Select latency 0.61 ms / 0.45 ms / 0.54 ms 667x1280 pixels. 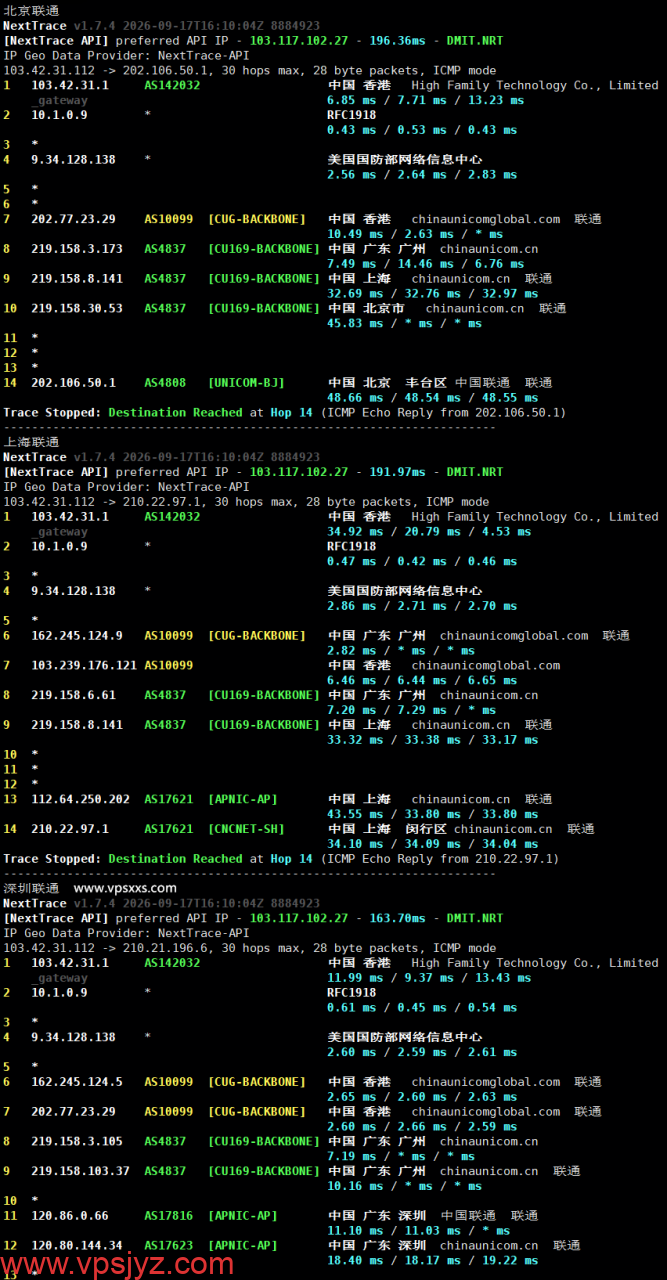click(x=422, y=1008)
